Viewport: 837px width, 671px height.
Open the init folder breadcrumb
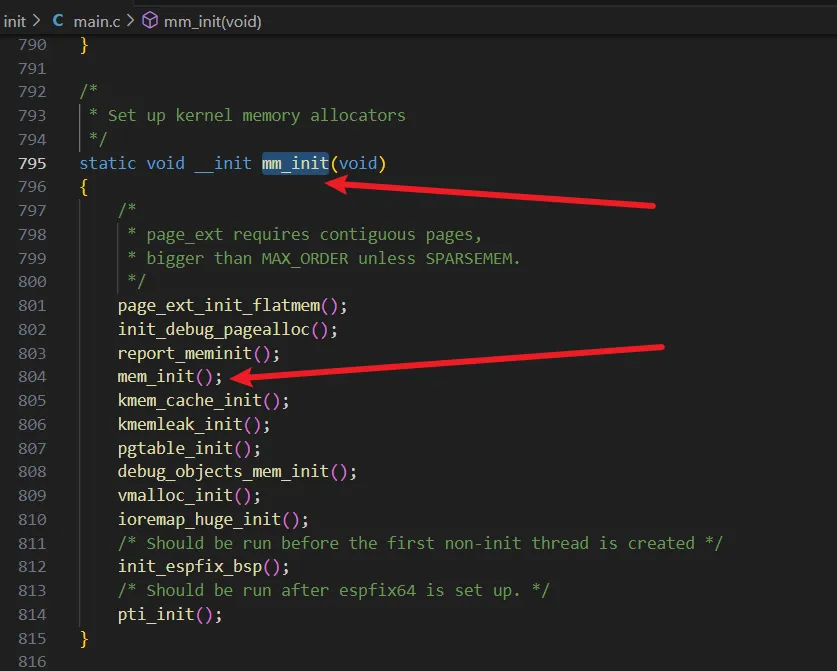[x=15, y=21]
